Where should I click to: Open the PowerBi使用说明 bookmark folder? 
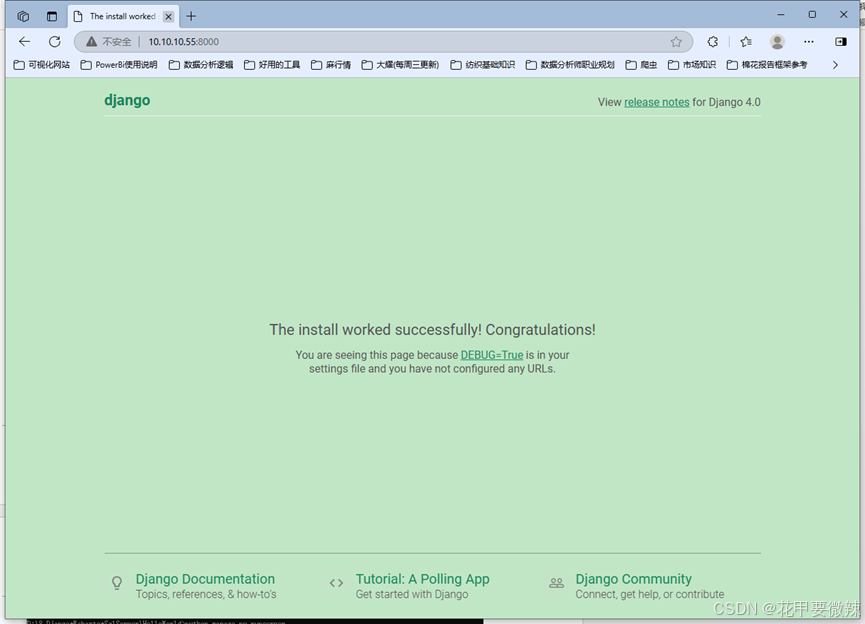tap(119, 65)
